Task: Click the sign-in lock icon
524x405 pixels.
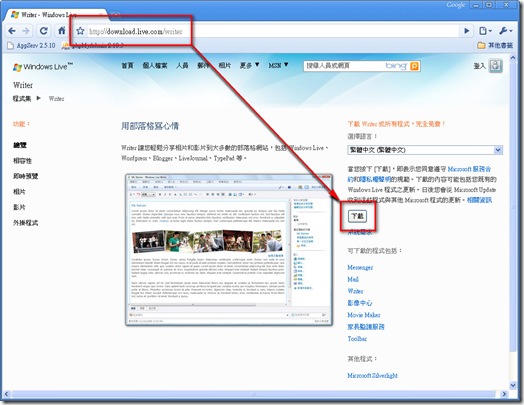Action: [x=495, y=65]
